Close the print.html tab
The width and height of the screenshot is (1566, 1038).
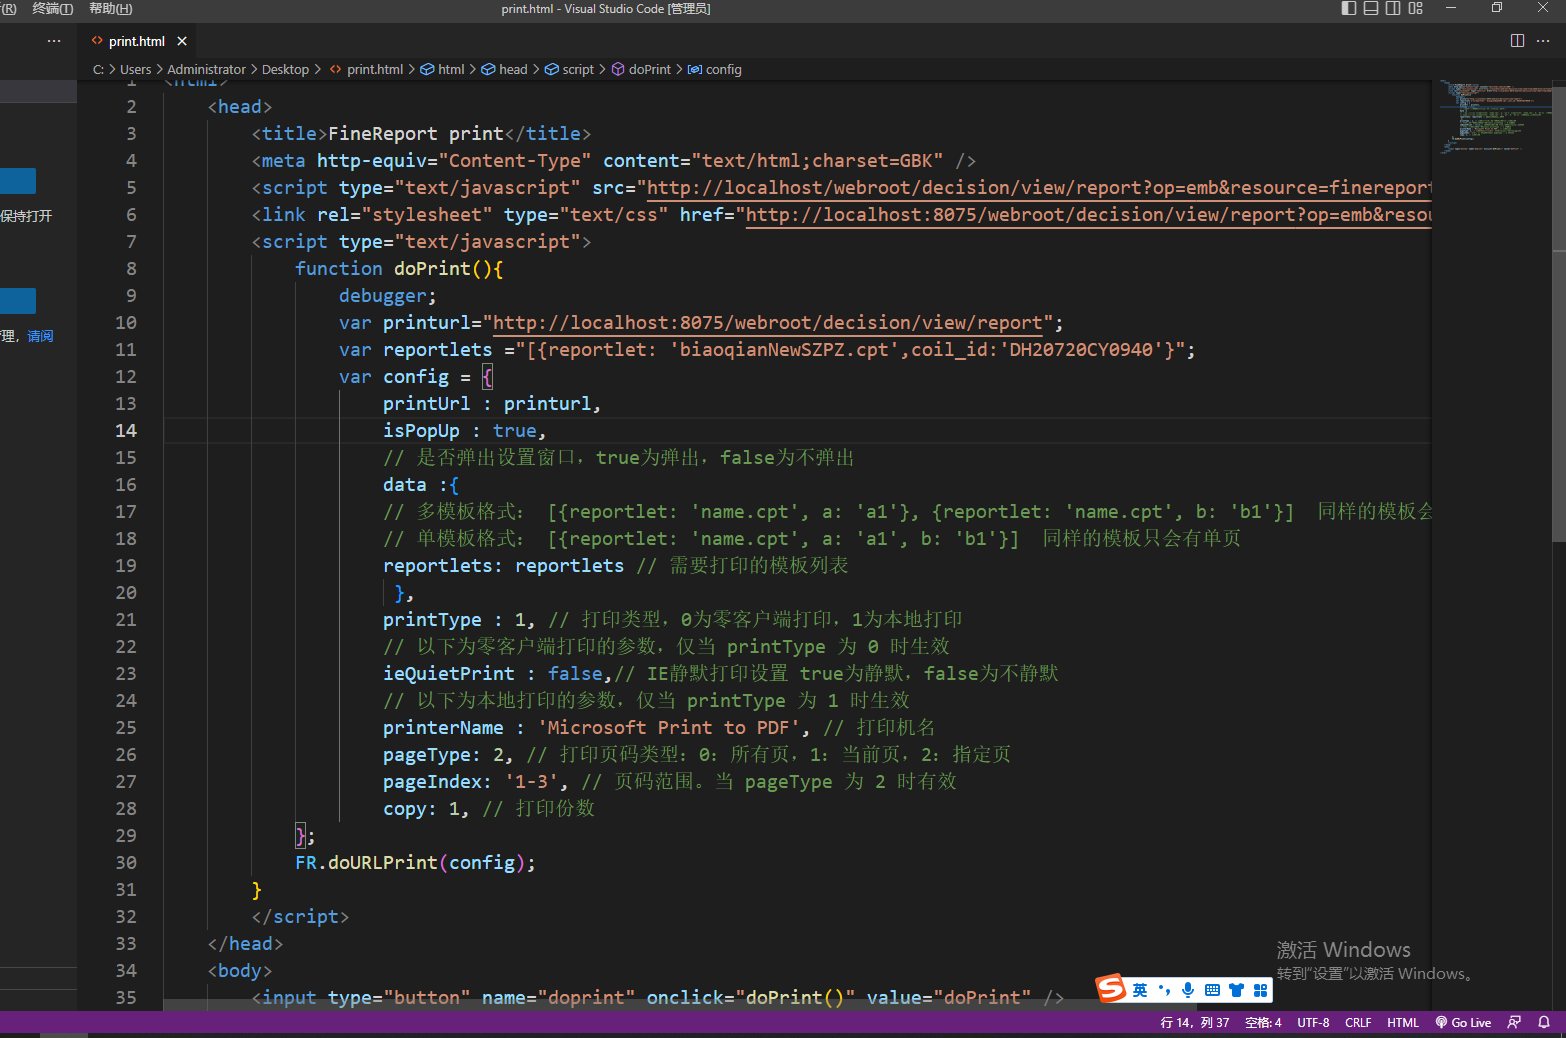(x=182, y=41)
